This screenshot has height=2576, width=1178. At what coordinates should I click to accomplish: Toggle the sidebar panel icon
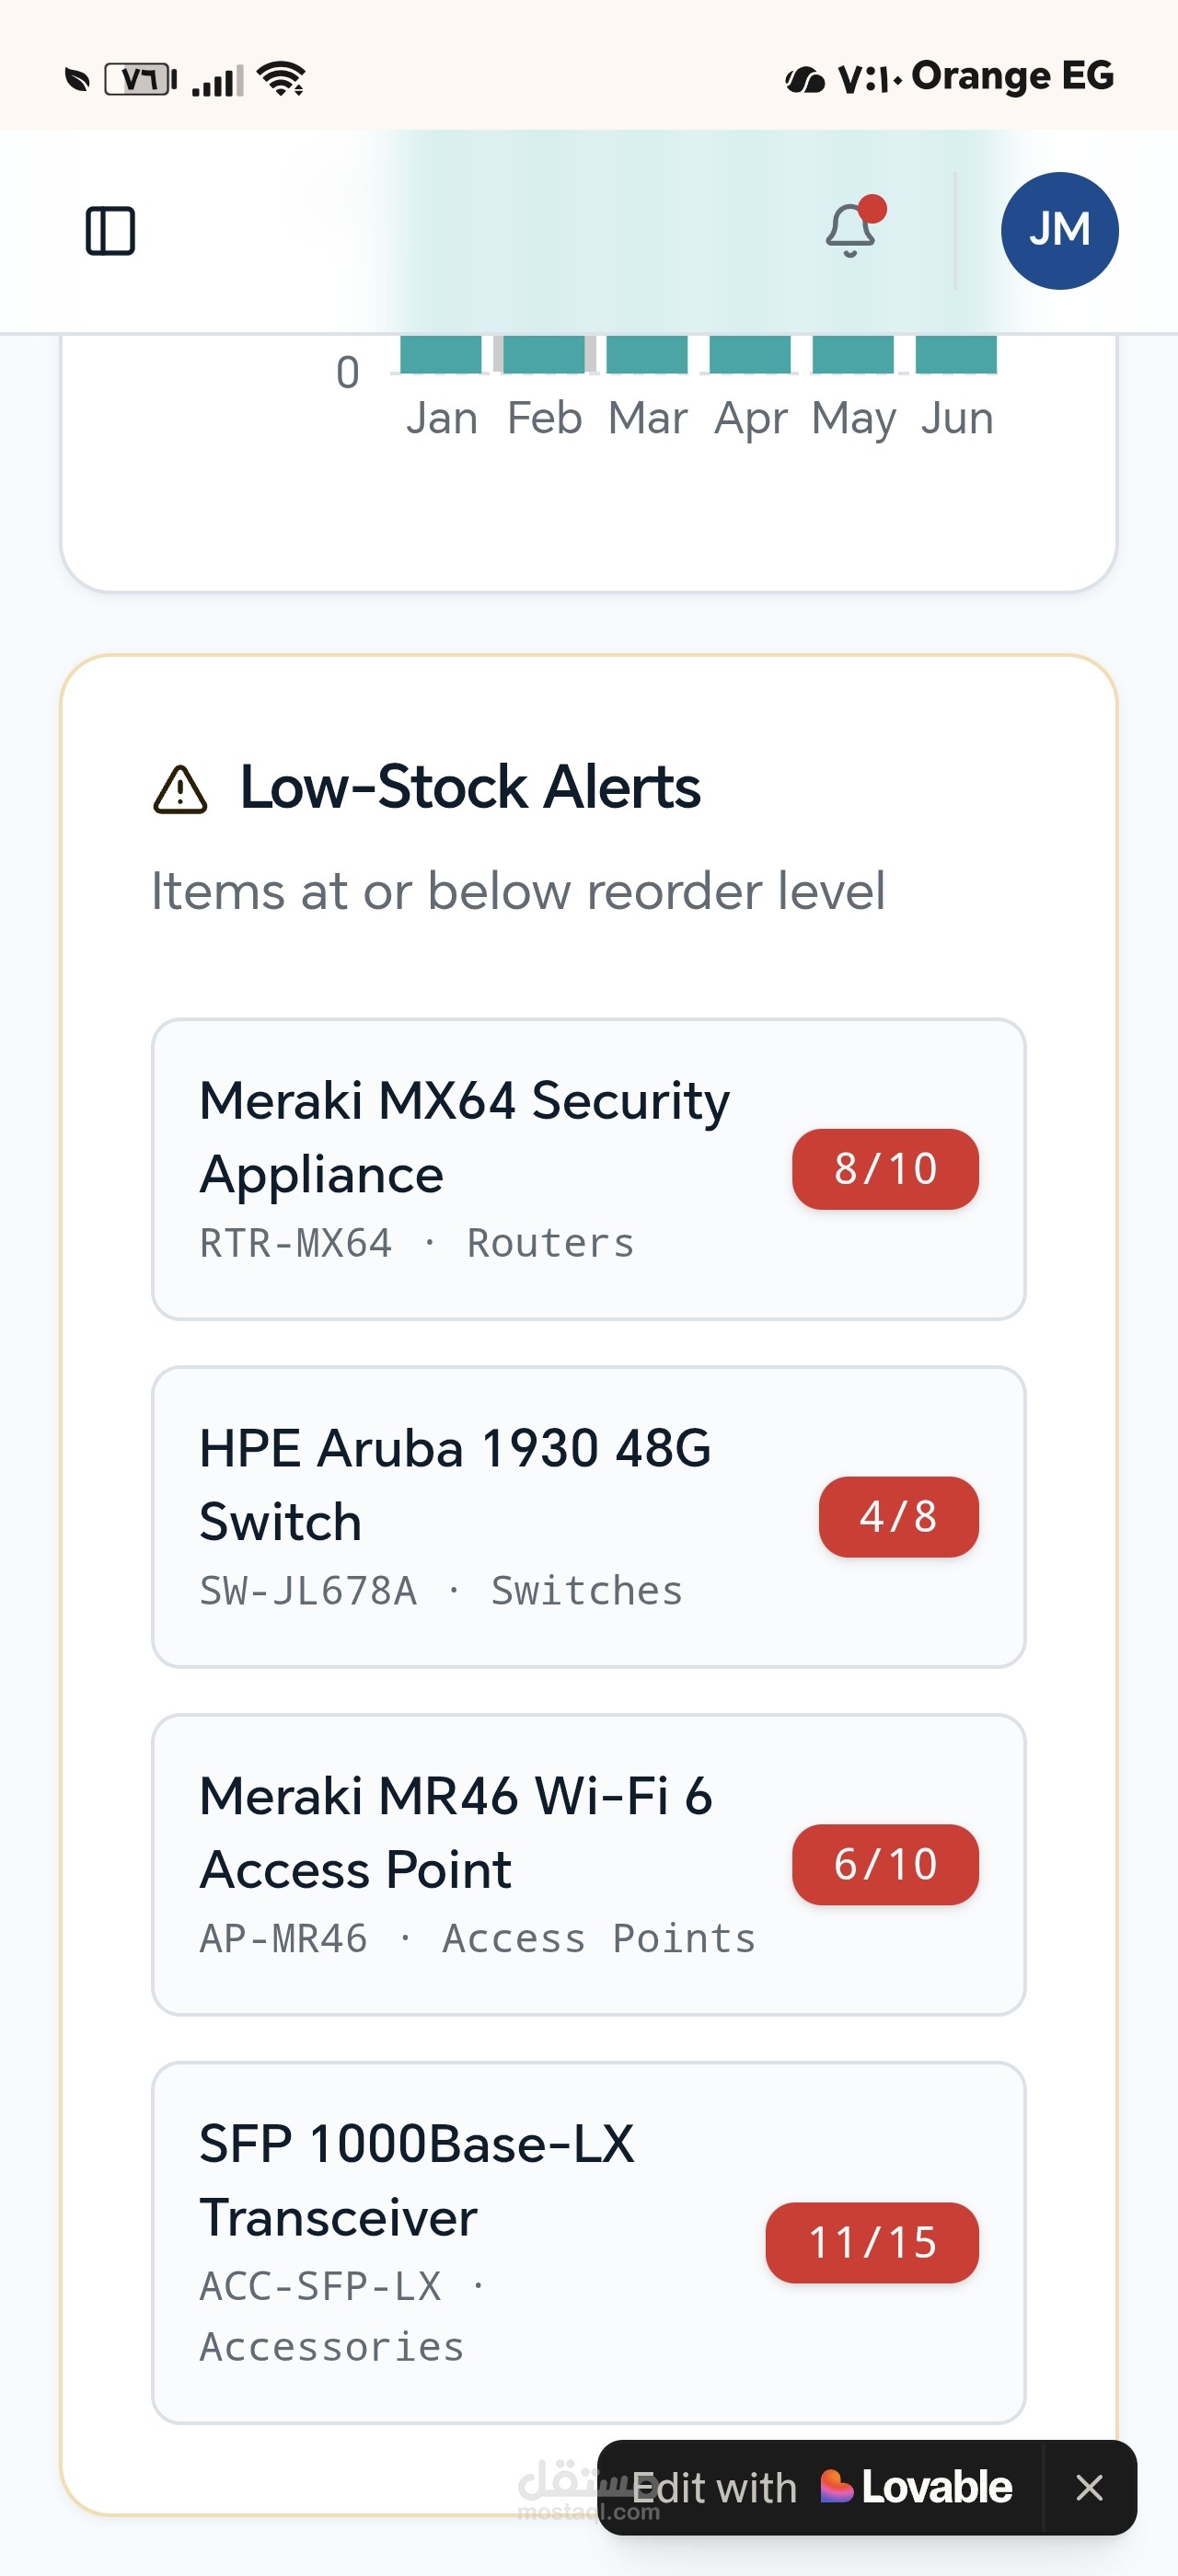click(x=110, y=231)
